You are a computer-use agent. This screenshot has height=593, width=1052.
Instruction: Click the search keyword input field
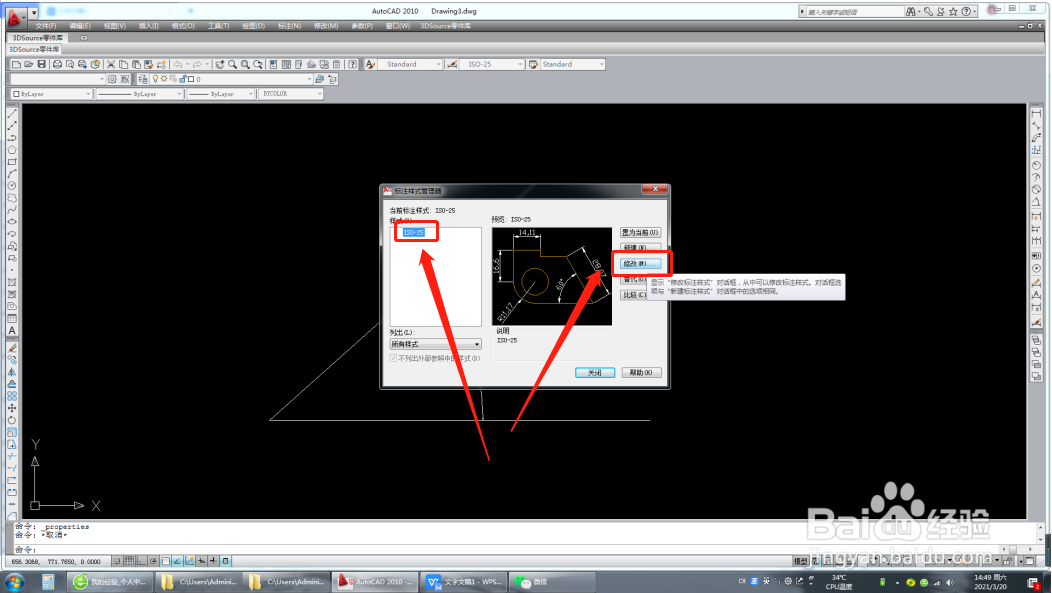tap(854, 11)
